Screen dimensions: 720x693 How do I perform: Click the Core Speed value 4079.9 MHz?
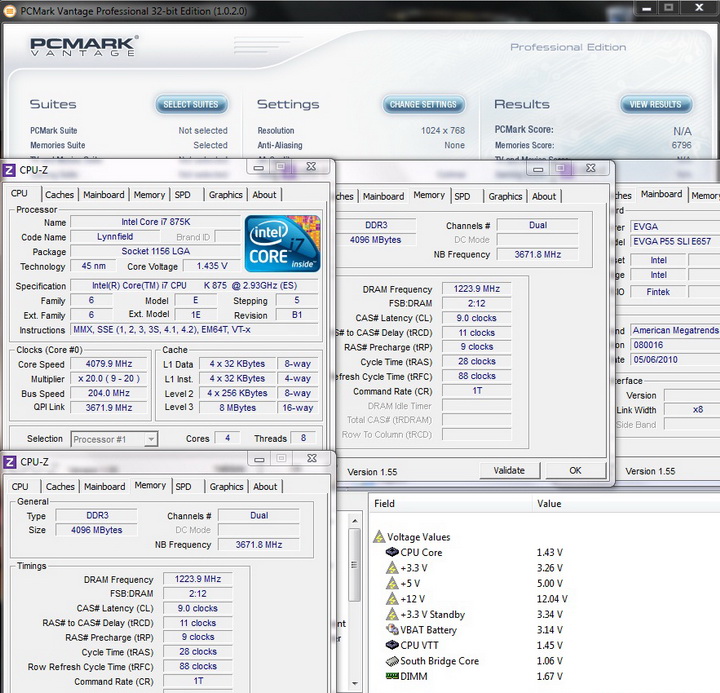(x=109, y=364)
